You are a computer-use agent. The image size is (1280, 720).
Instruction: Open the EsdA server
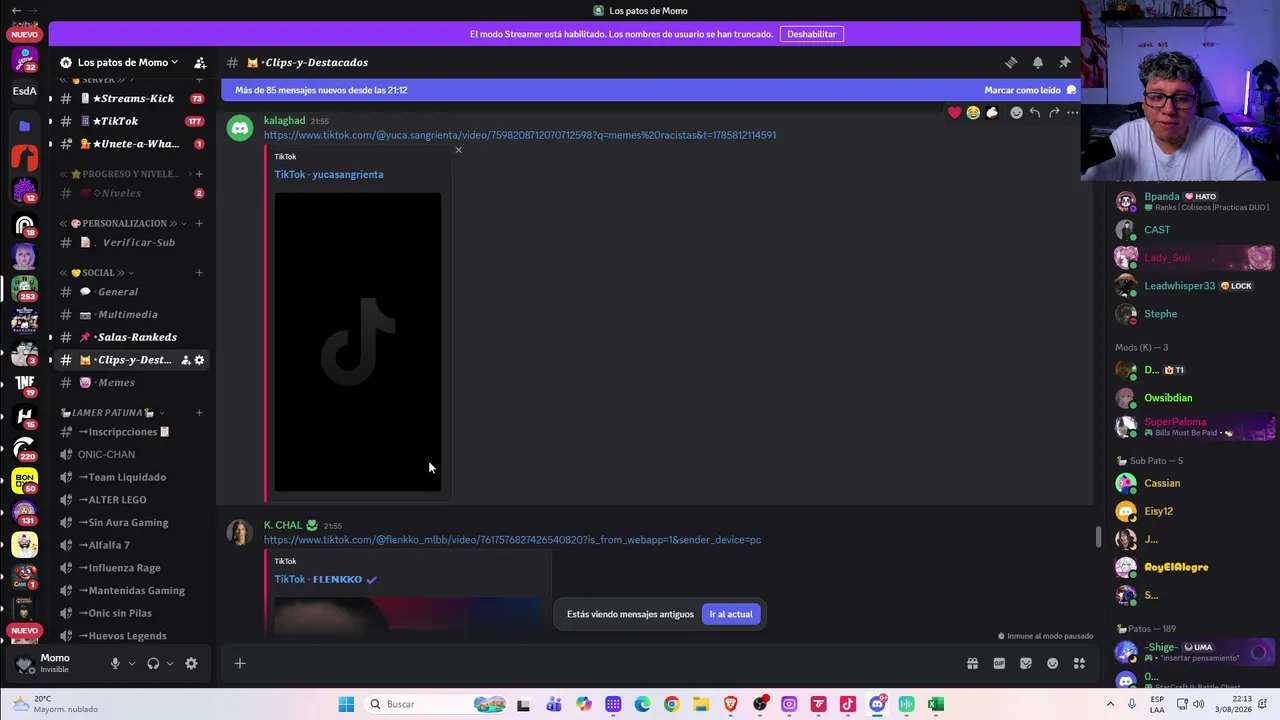pos(25,91)
